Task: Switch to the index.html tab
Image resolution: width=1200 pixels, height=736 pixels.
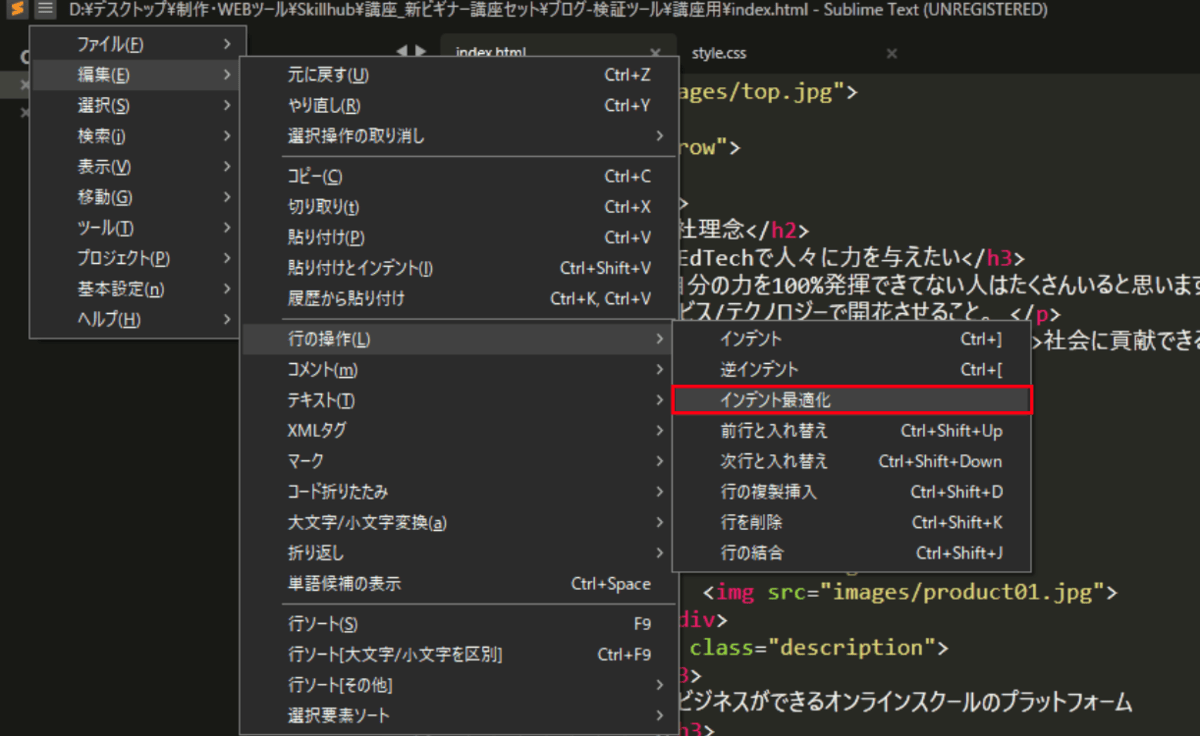Action: click(491, 53)
